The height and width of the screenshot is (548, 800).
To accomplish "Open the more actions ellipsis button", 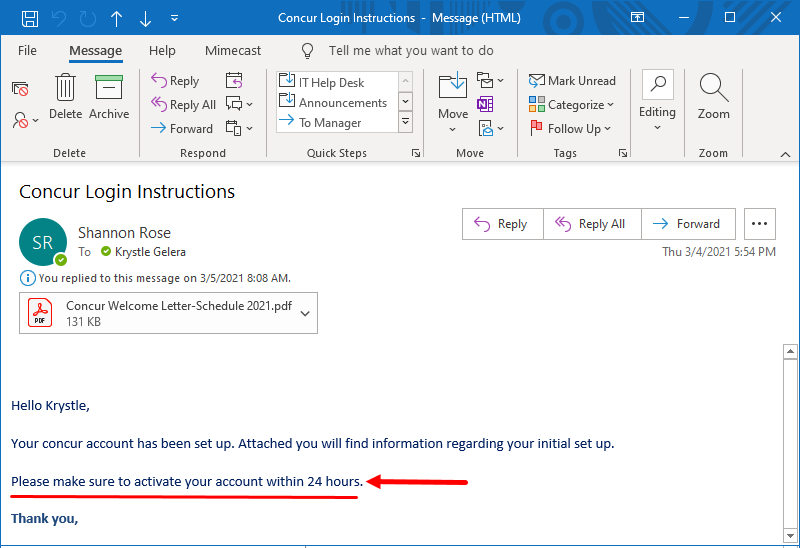I will click(759, 224).
